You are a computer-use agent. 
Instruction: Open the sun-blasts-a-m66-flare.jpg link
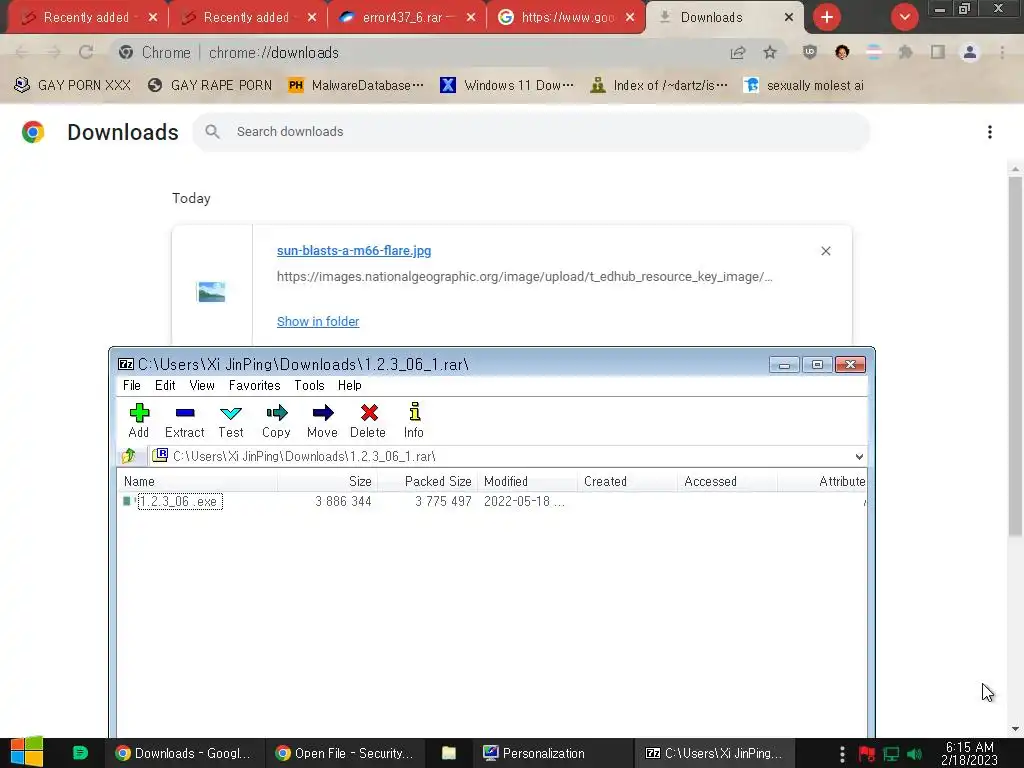[x=354, y=251]
